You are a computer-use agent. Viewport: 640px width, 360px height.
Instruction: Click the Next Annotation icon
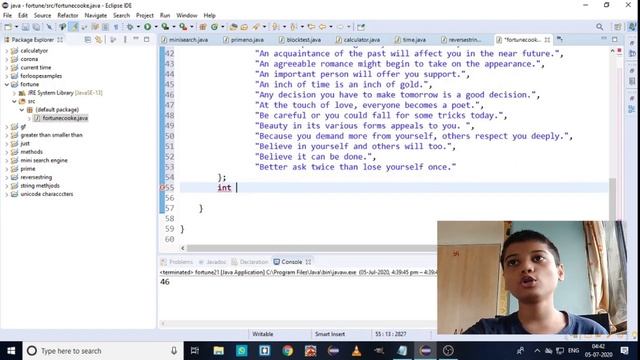[x=276, y=27]
